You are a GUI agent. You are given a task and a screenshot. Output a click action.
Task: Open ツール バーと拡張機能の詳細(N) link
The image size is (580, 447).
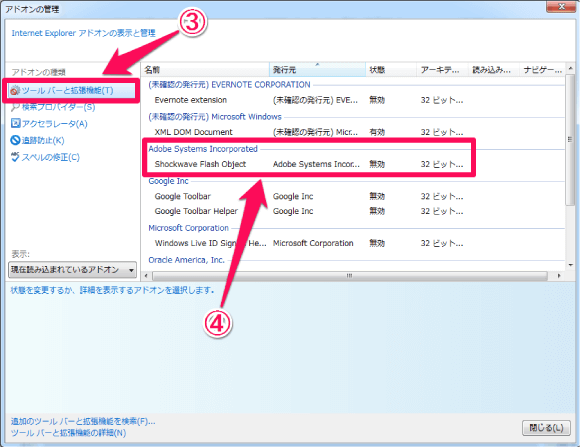tap(68, 433)
